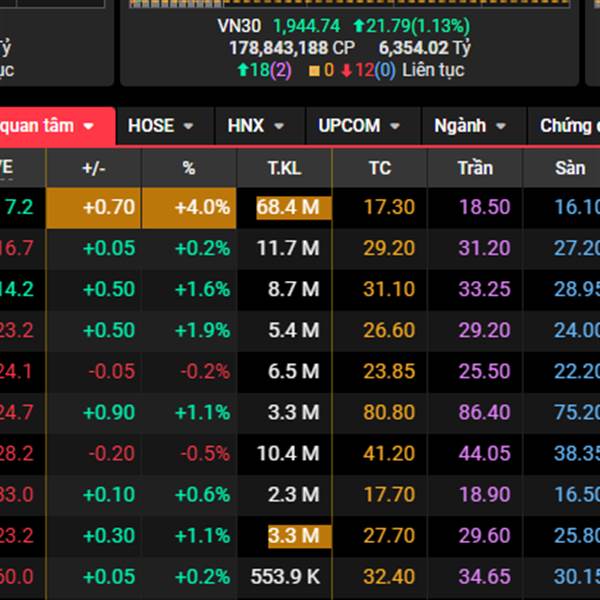Click the yellow unchanged-stocks square icon
This screenshot has height=600, width=600.
[x=314, y=70]
